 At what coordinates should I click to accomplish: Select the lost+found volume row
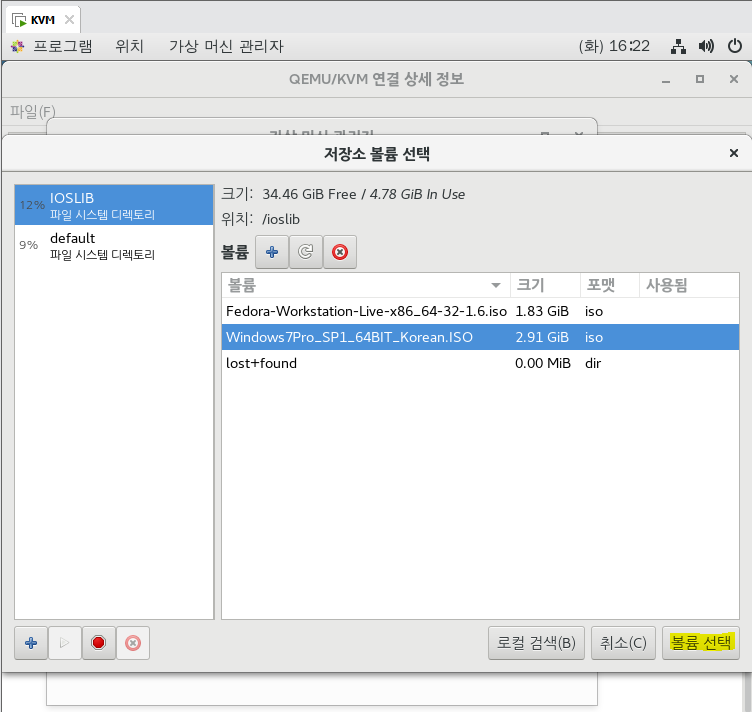[x=480, y=363]
